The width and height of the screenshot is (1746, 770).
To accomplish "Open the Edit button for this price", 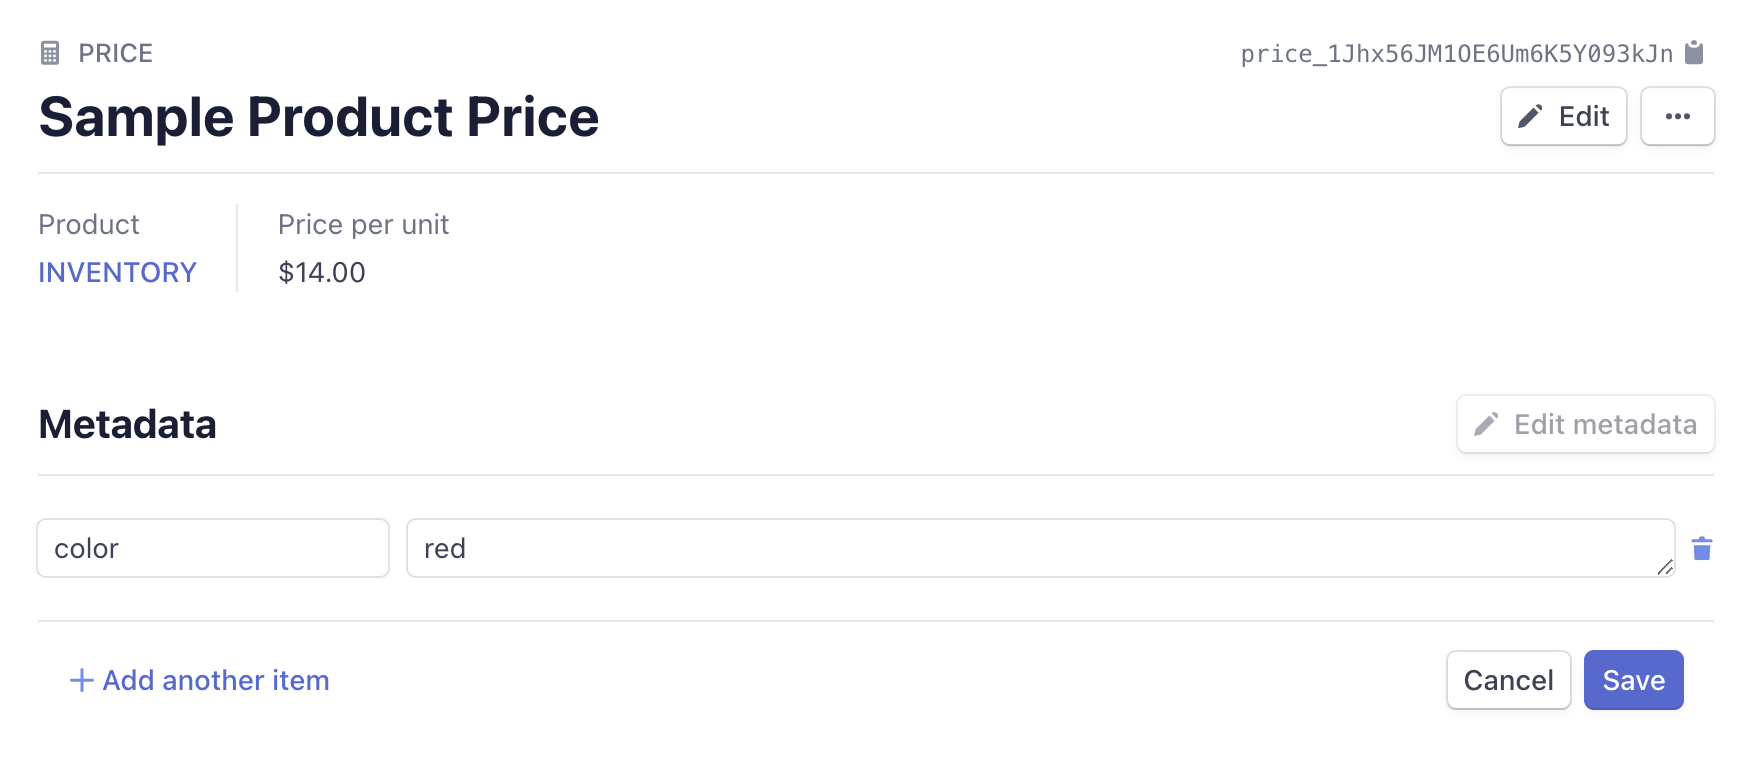I will [1564, 116].
